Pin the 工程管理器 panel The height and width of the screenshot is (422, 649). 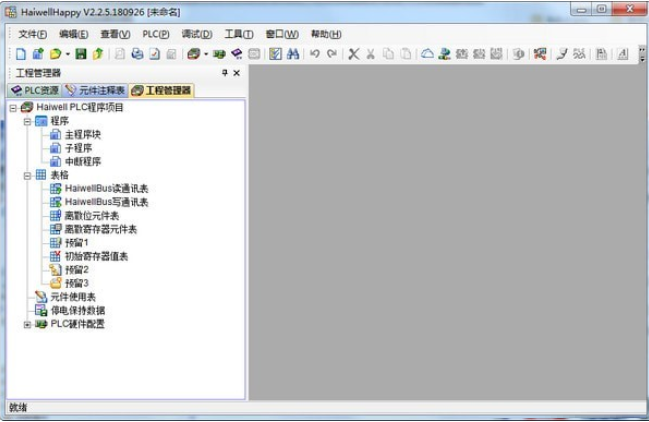coord(225,73)
